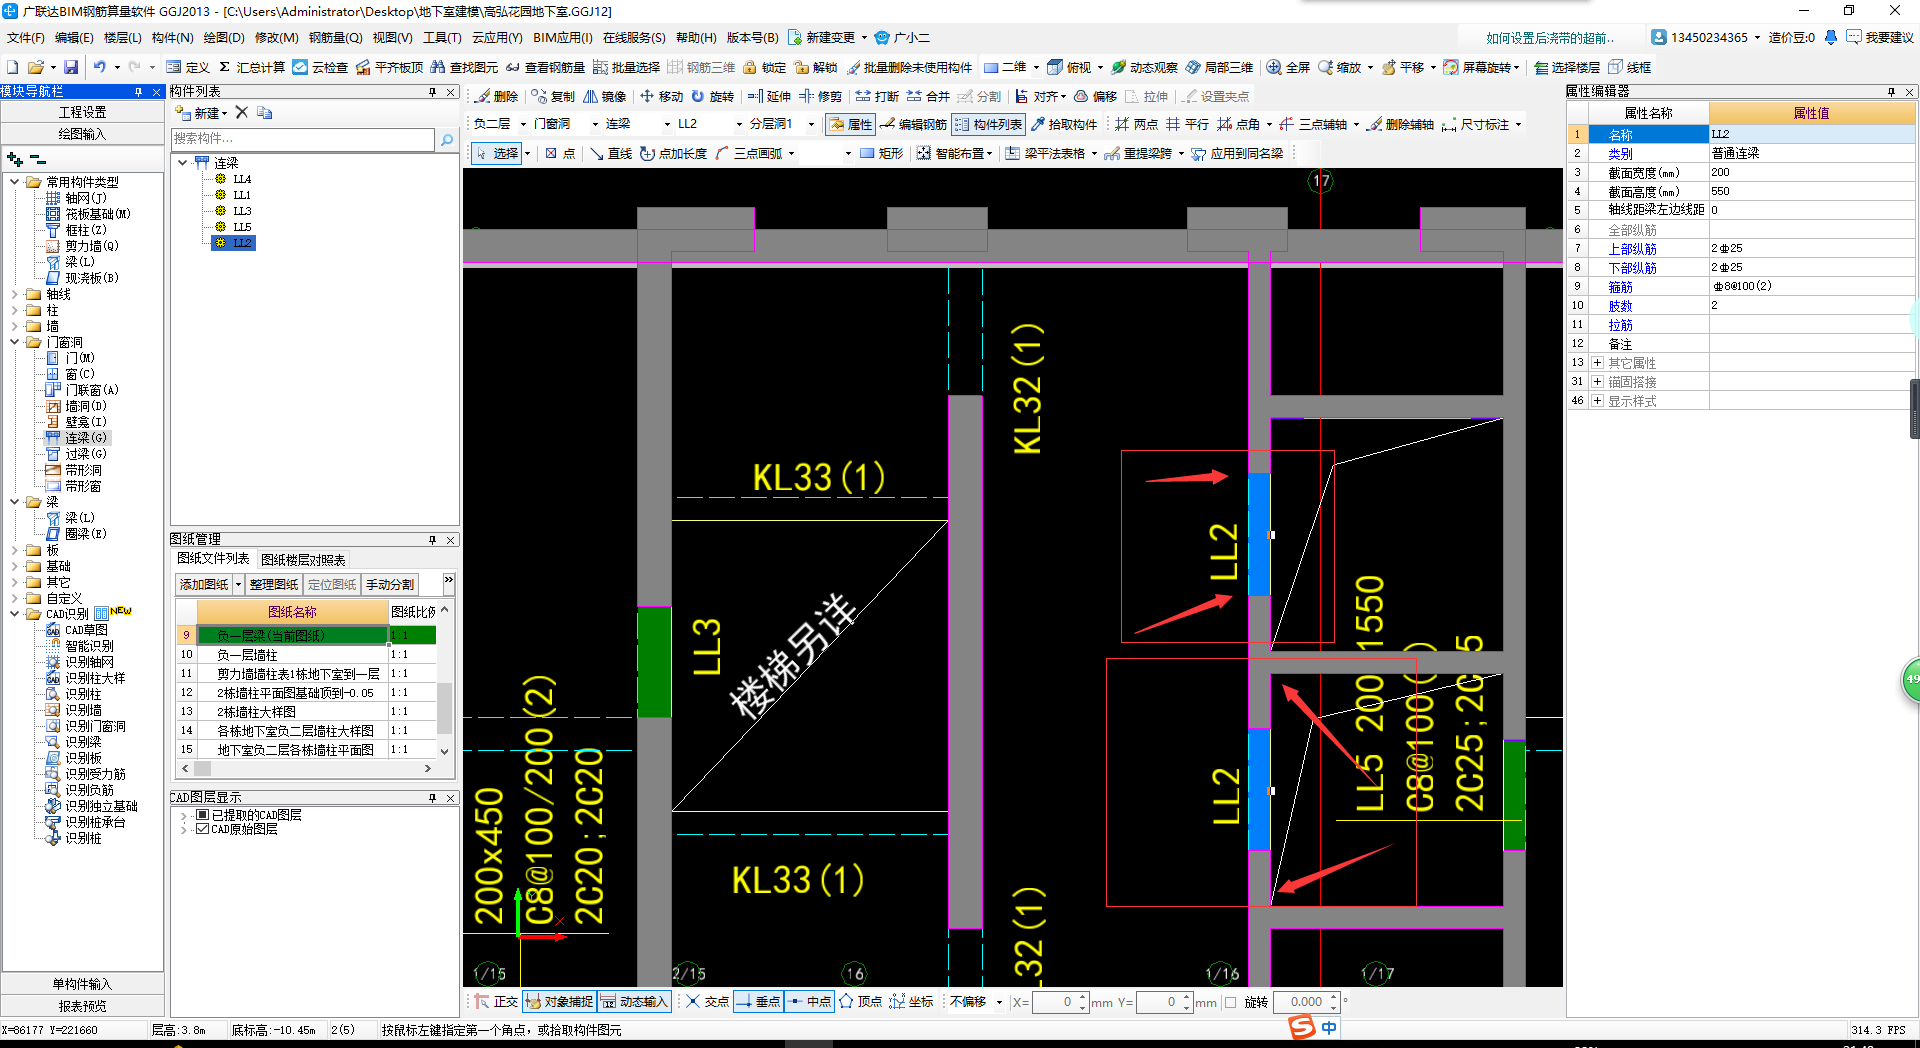
Task: Expand 其它属性 property group
Action: 1597,363
